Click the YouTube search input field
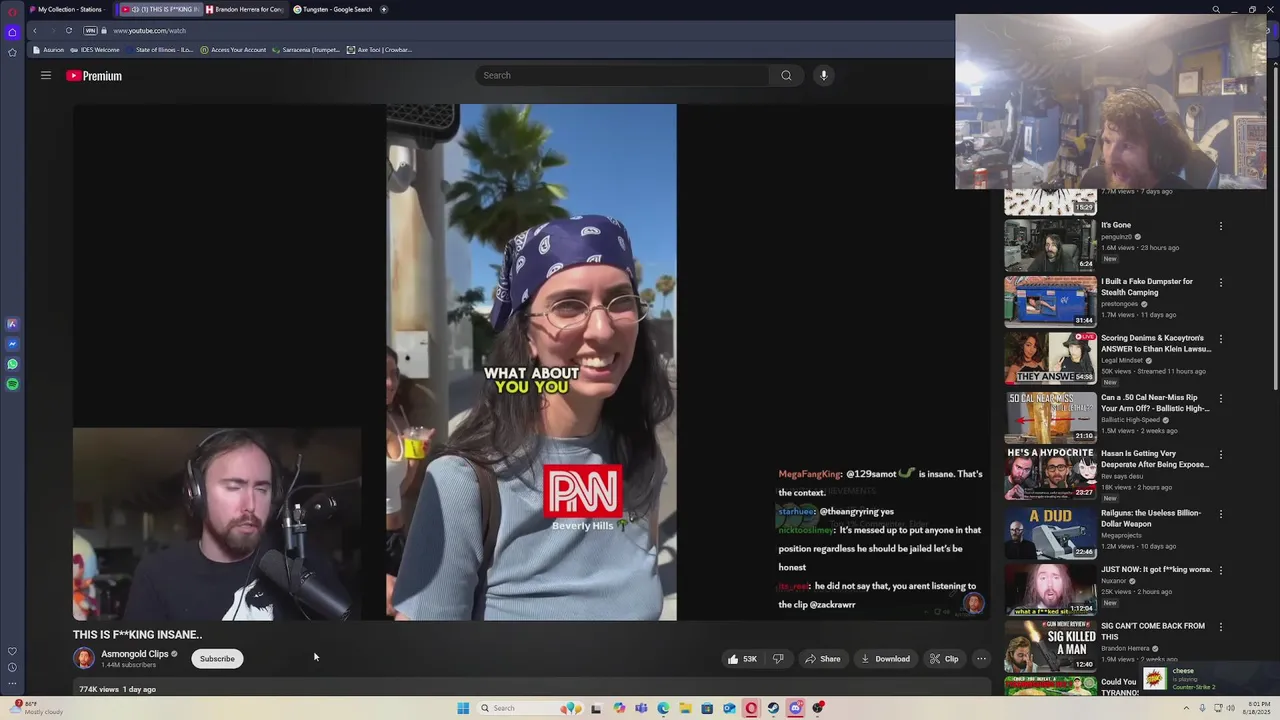1280x720 pixels. click(624, 75)
